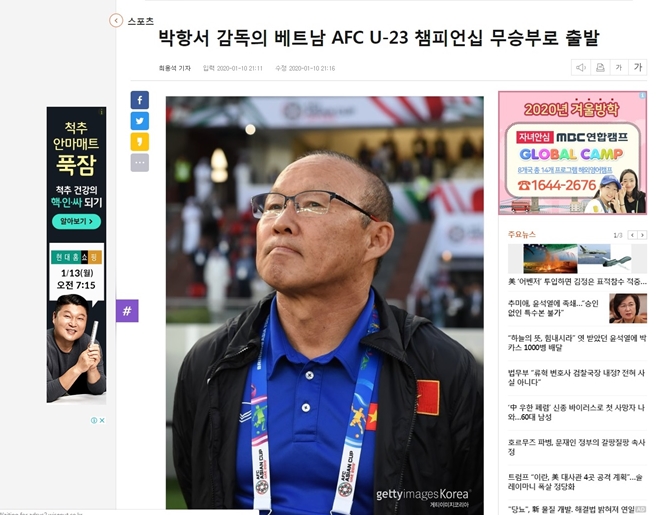
Task: Go to previous 주요뉴스 page arrow
Action: tap(632, 235)
